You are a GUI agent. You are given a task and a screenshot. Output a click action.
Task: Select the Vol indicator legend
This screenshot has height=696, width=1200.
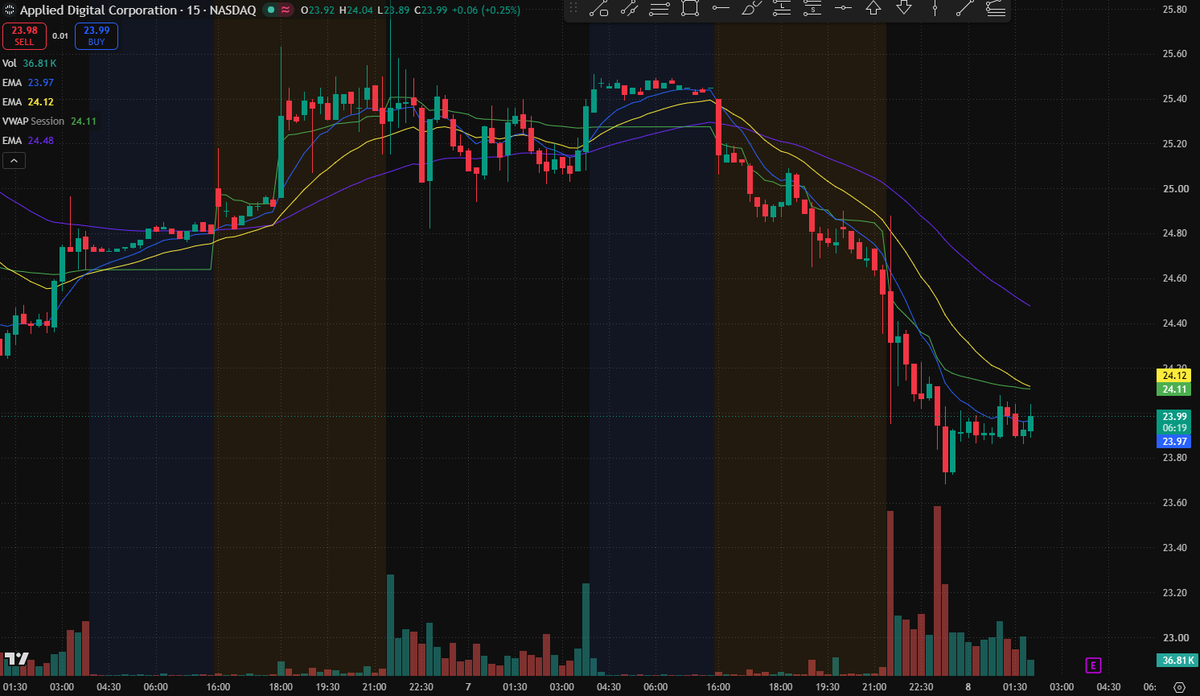pos(31,63)
